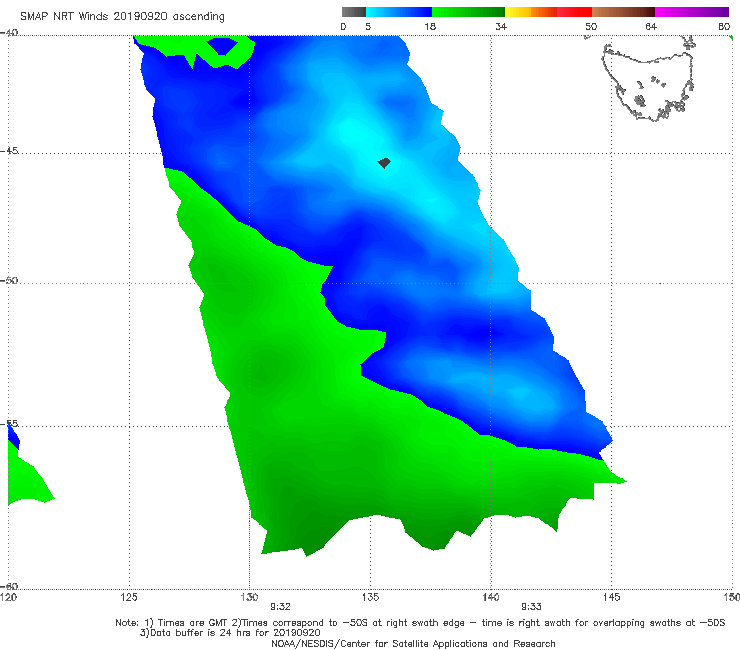The height and width of the screenshot is (650, 740).
Task: Click the brown 50–64 color bar segment
Action: coord(623,12)
